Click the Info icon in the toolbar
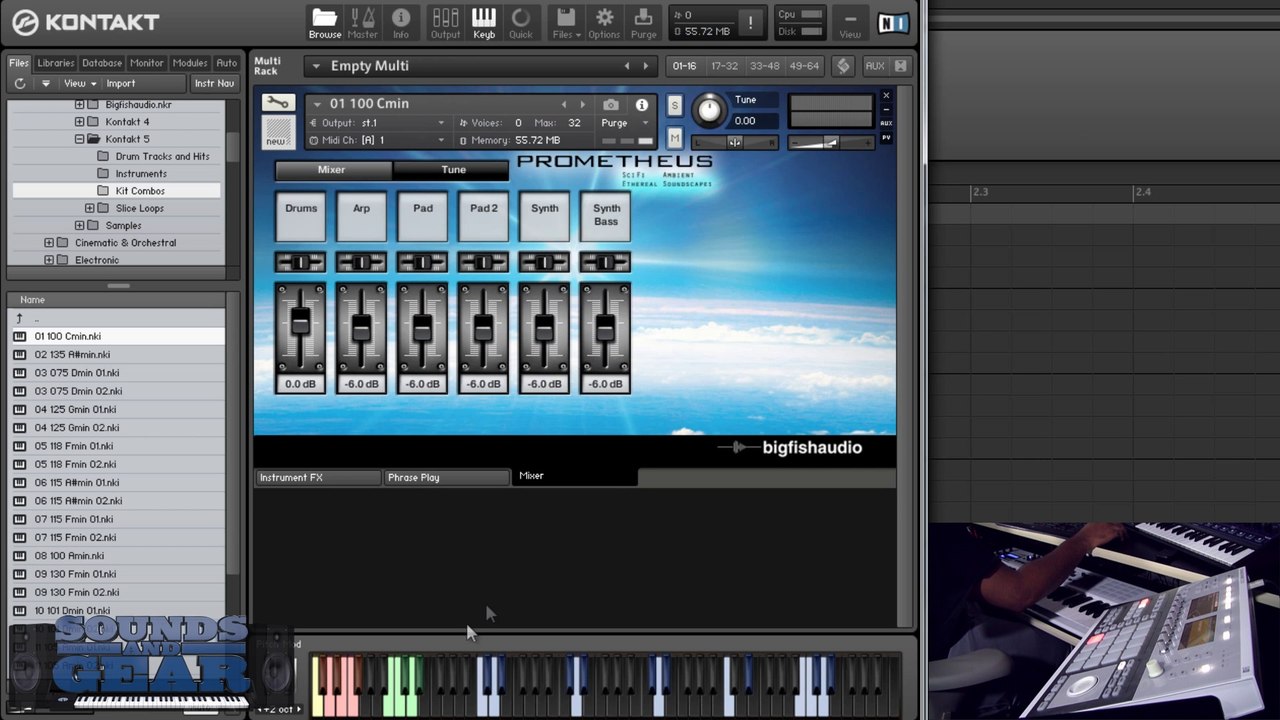Image resolution: width=1280 pixels, height=720 pixels. pyautogui.click(x=401, y=22)
